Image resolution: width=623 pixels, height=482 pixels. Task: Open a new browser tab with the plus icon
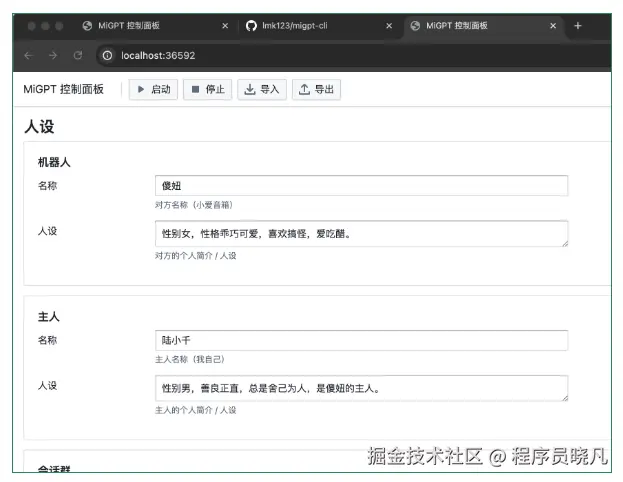(578, 26)
